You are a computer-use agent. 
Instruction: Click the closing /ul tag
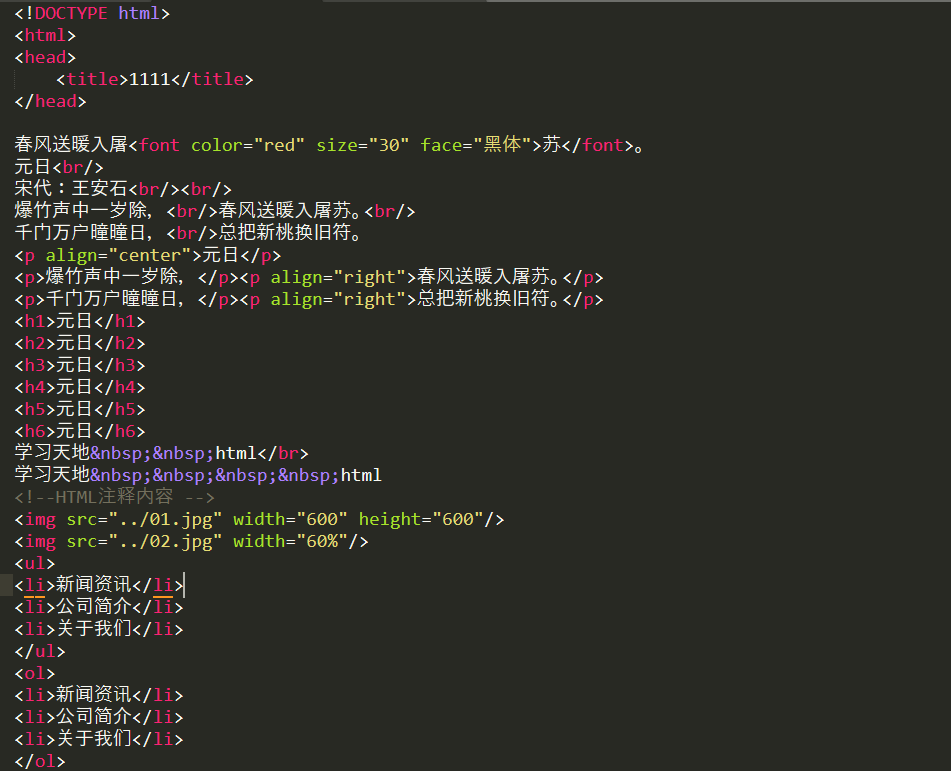pyautogui.click(x=39, y=651)
